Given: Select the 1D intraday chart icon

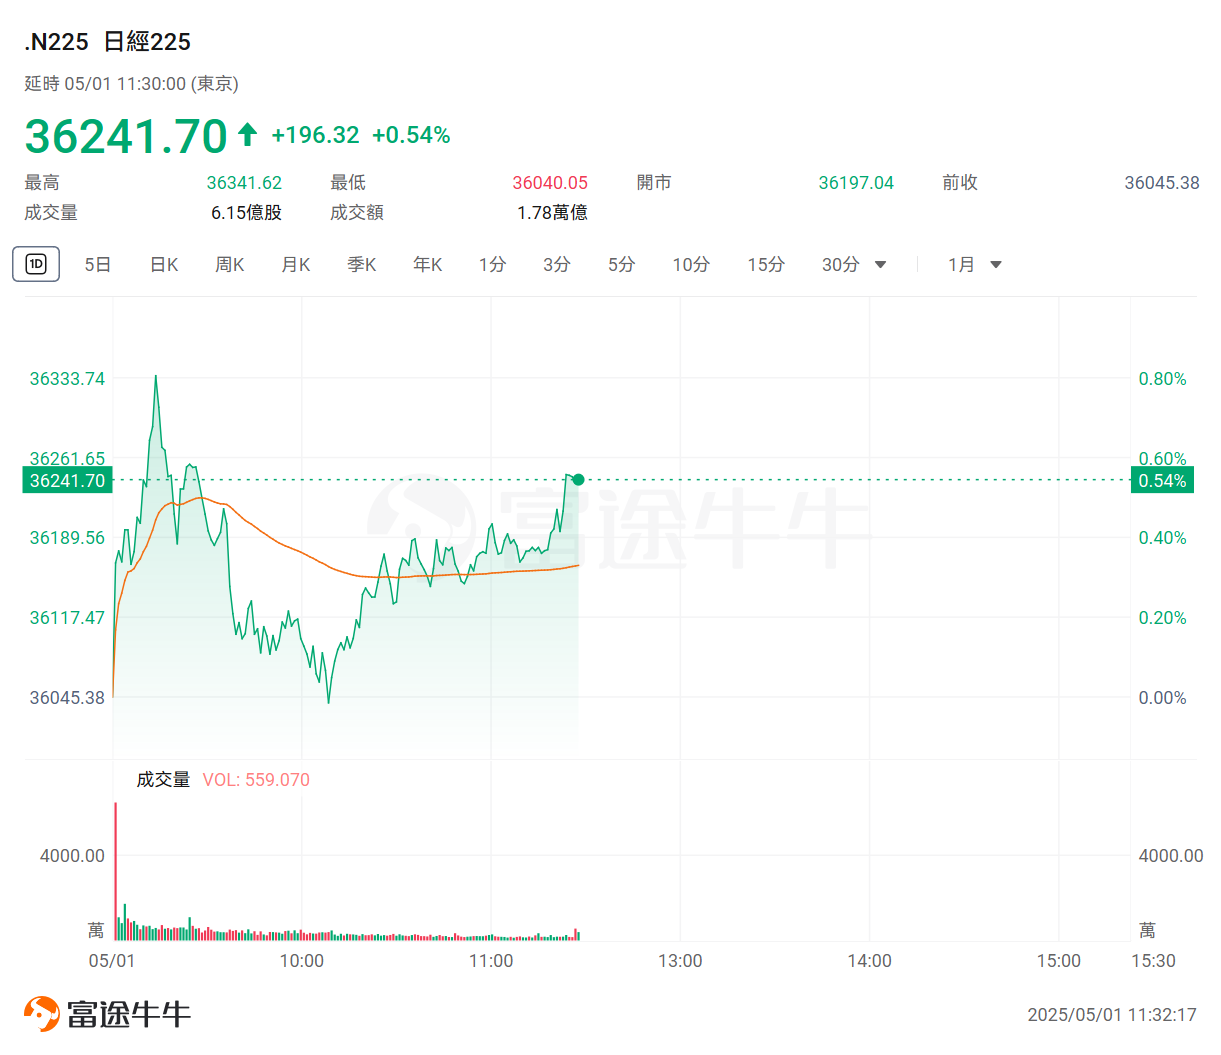Looking at the screenshot, I should pos(36,264).
